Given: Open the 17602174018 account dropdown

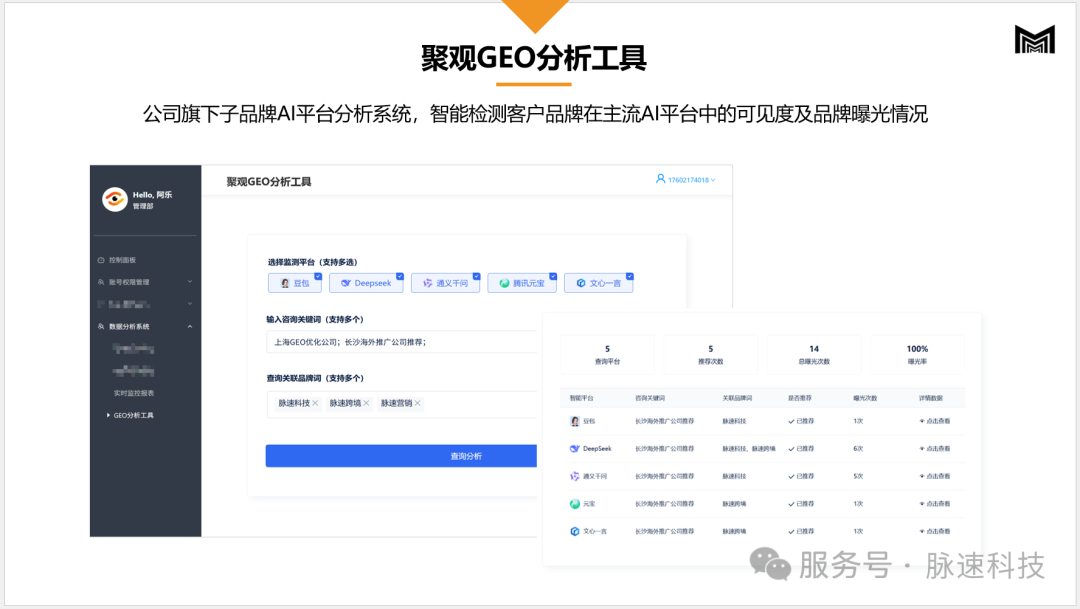Looking at the screenshot, I should click(x=692, y=180).
